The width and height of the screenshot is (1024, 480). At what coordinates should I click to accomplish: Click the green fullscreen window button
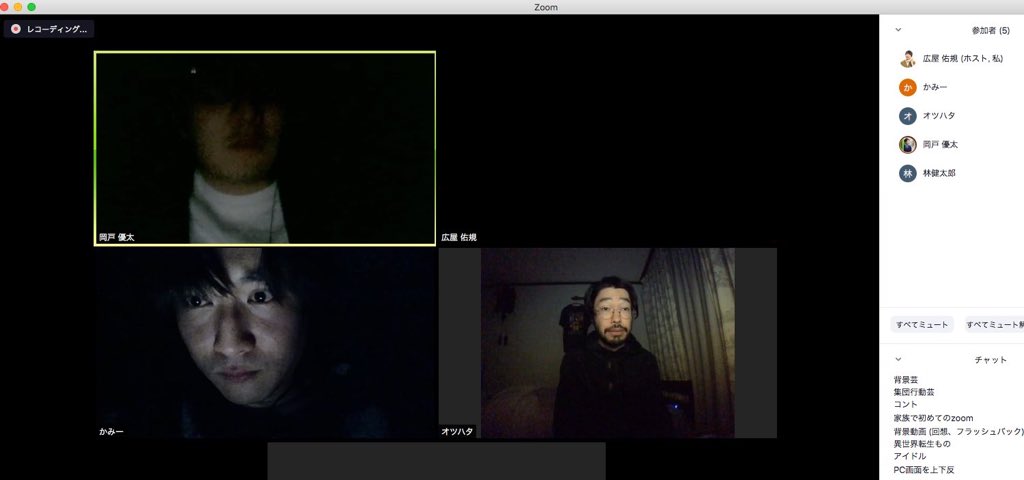point(31,7)
